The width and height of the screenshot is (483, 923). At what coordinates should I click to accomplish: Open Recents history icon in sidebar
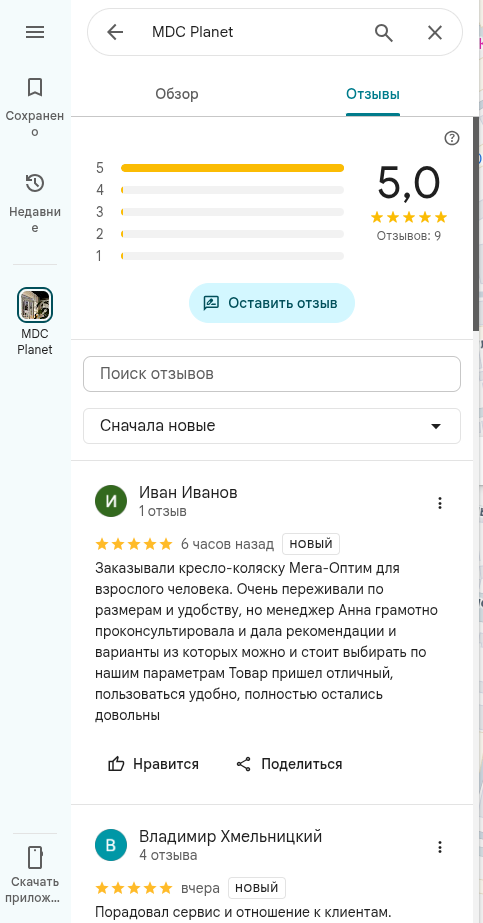[x=35, y=183]
